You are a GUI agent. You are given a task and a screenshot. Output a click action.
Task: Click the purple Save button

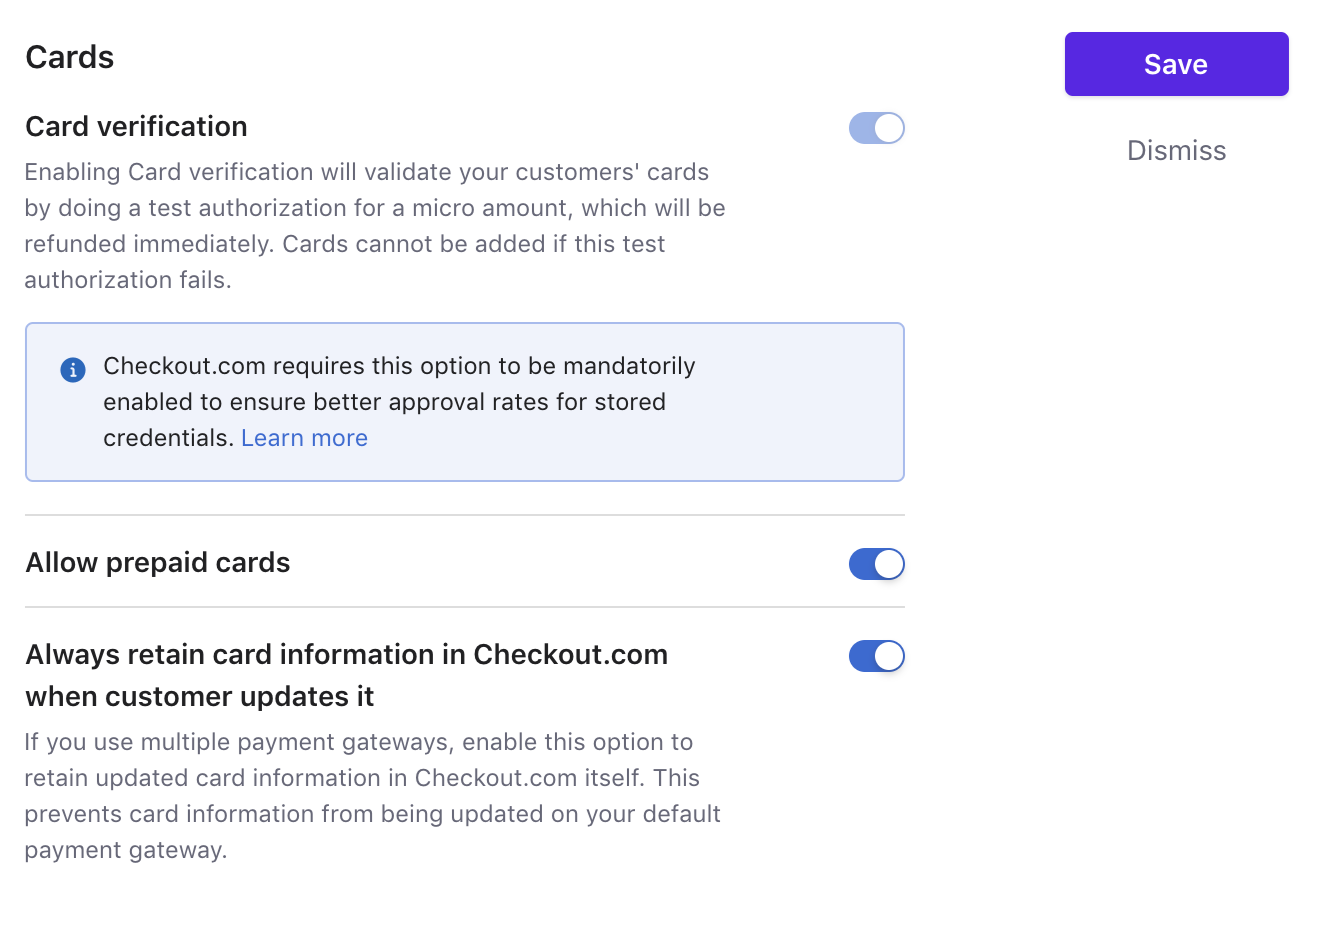coord(1176,64)
